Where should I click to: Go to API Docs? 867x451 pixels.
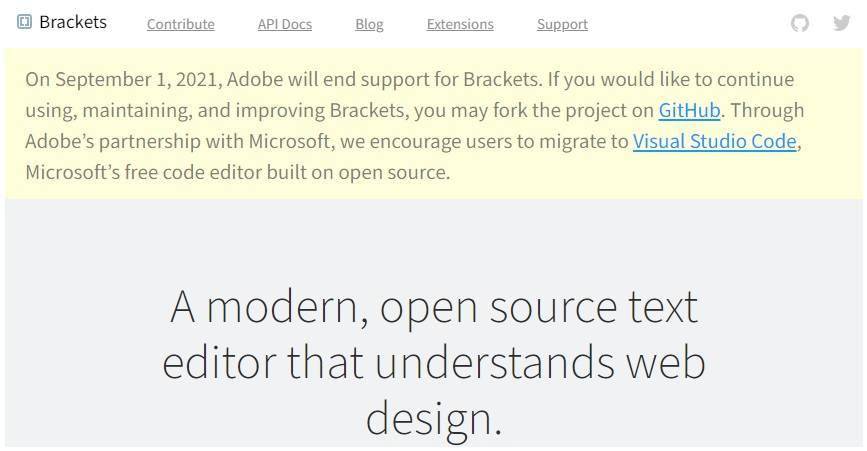point(285,24)
